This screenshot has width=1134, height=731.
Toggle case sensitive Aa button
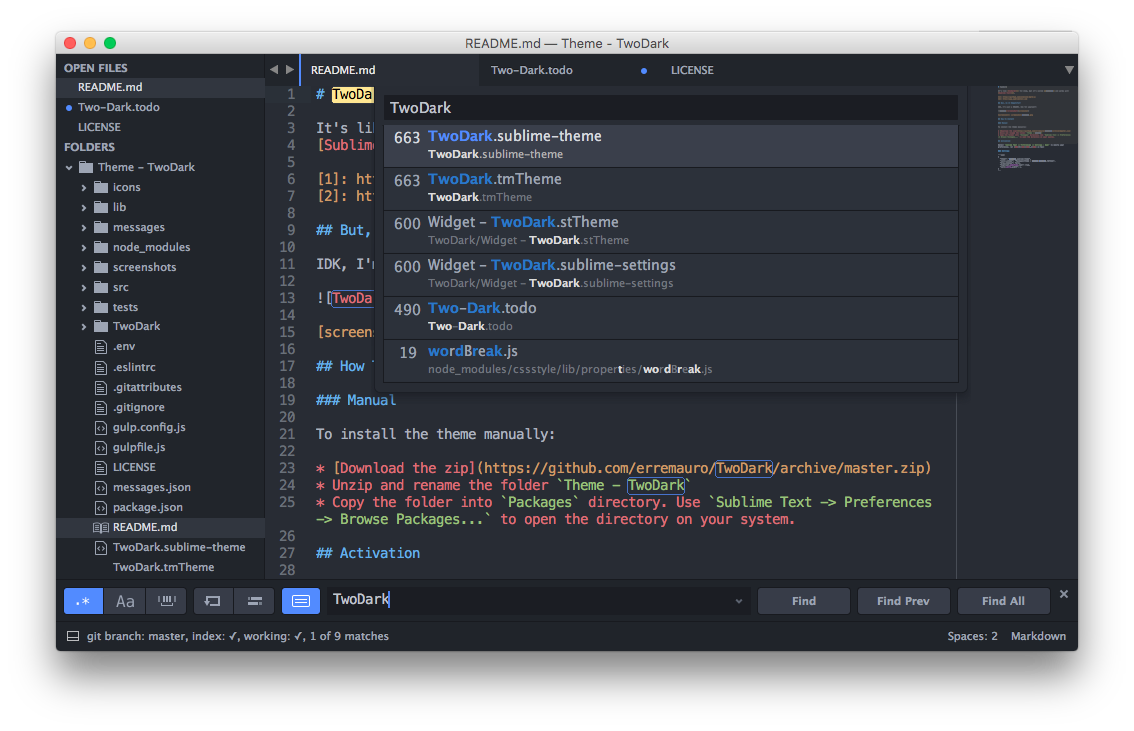click(125, 601)
